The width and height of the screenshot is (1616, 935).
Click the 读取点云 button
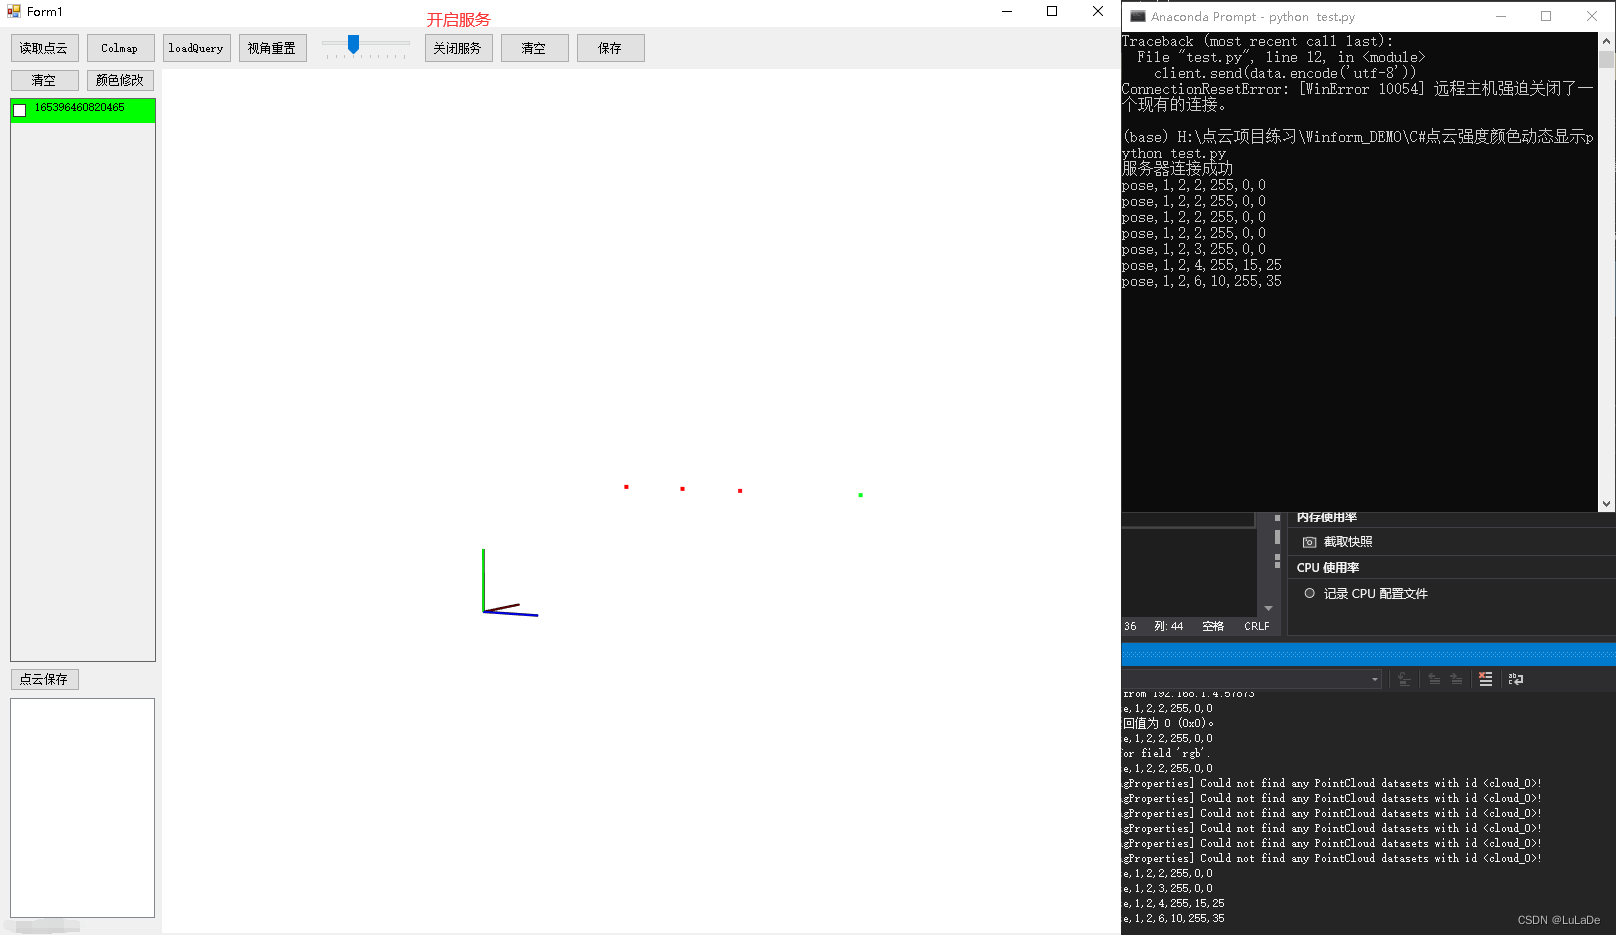pyautogui.click(x=44, y=48)
